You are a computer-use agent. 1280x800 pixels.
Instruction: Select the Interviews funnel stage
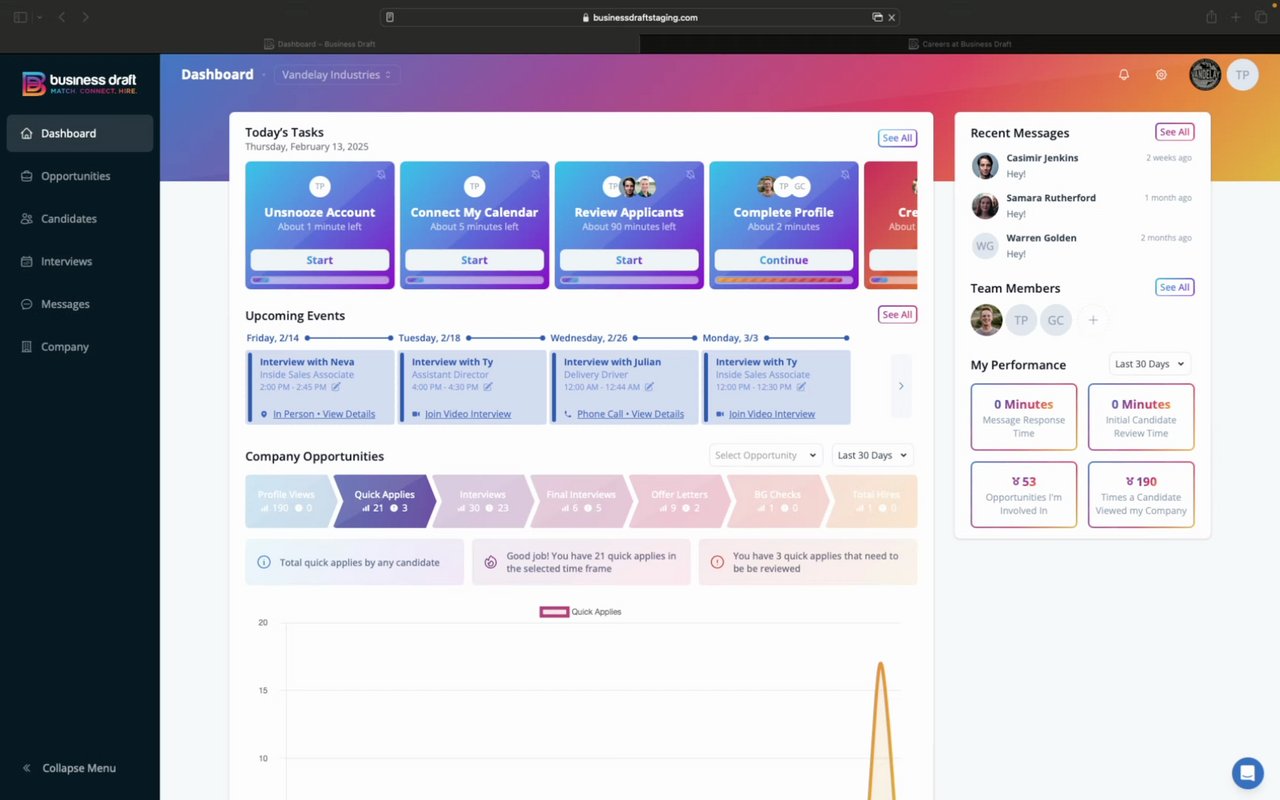(482, 501)
